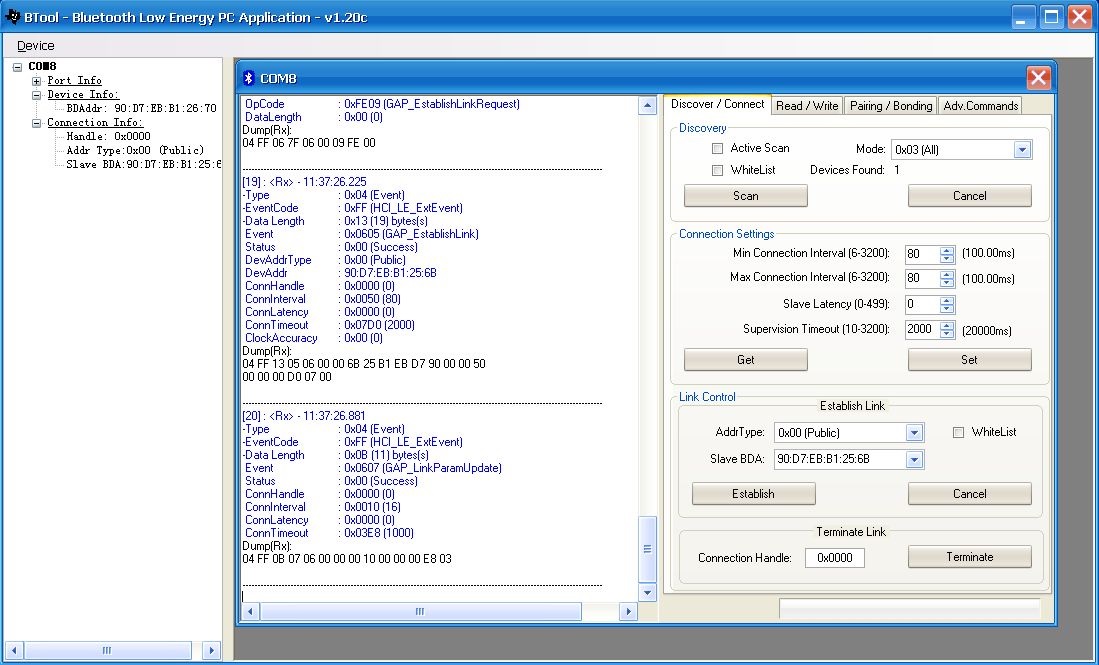
Task: Select the Handle: 0x0000 tree entry
Action: [x=108, y=137]
